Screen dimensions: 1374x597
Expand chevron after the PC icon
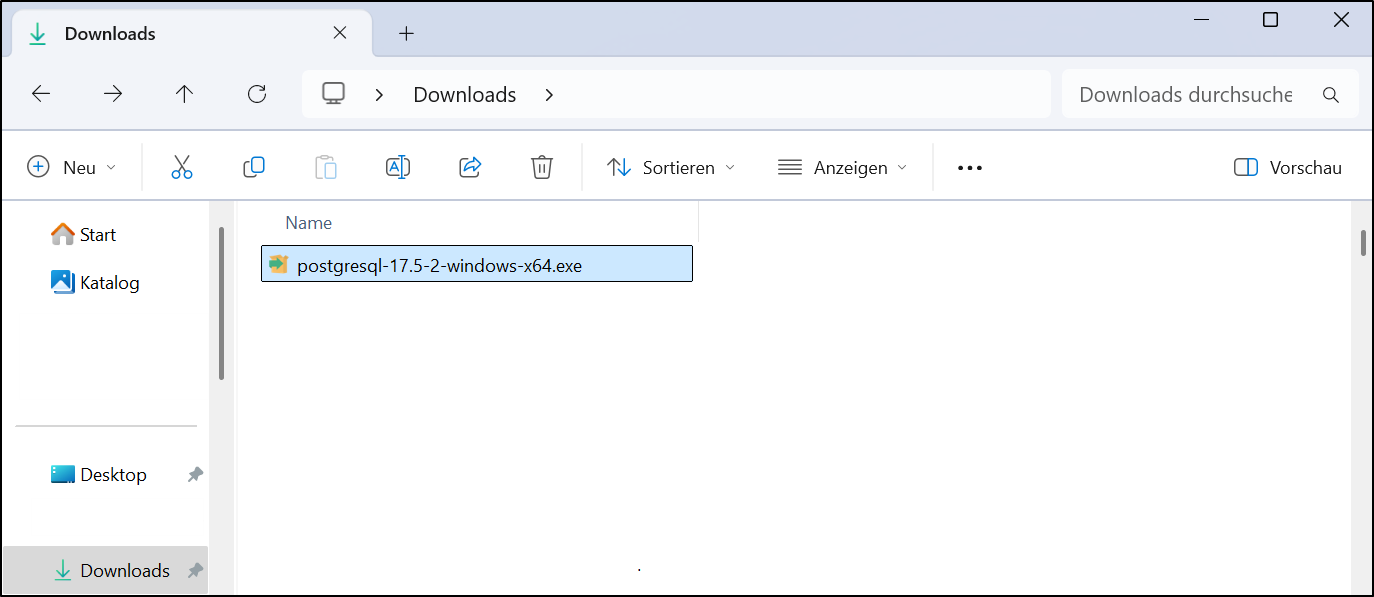coord(379,95)
